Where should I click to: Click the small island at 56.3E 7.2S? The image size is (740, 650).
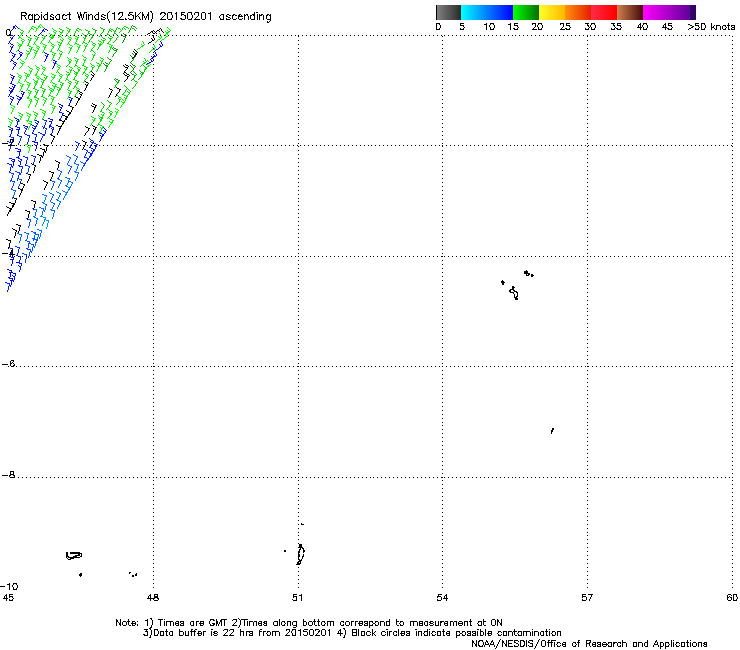pos(552,431)
